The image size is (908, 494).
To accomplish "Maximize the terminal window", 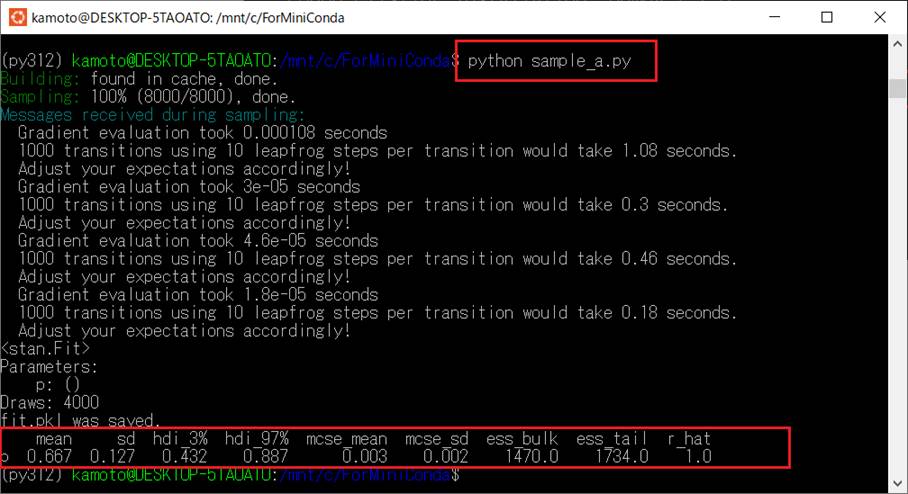I will tap(827, 17).
